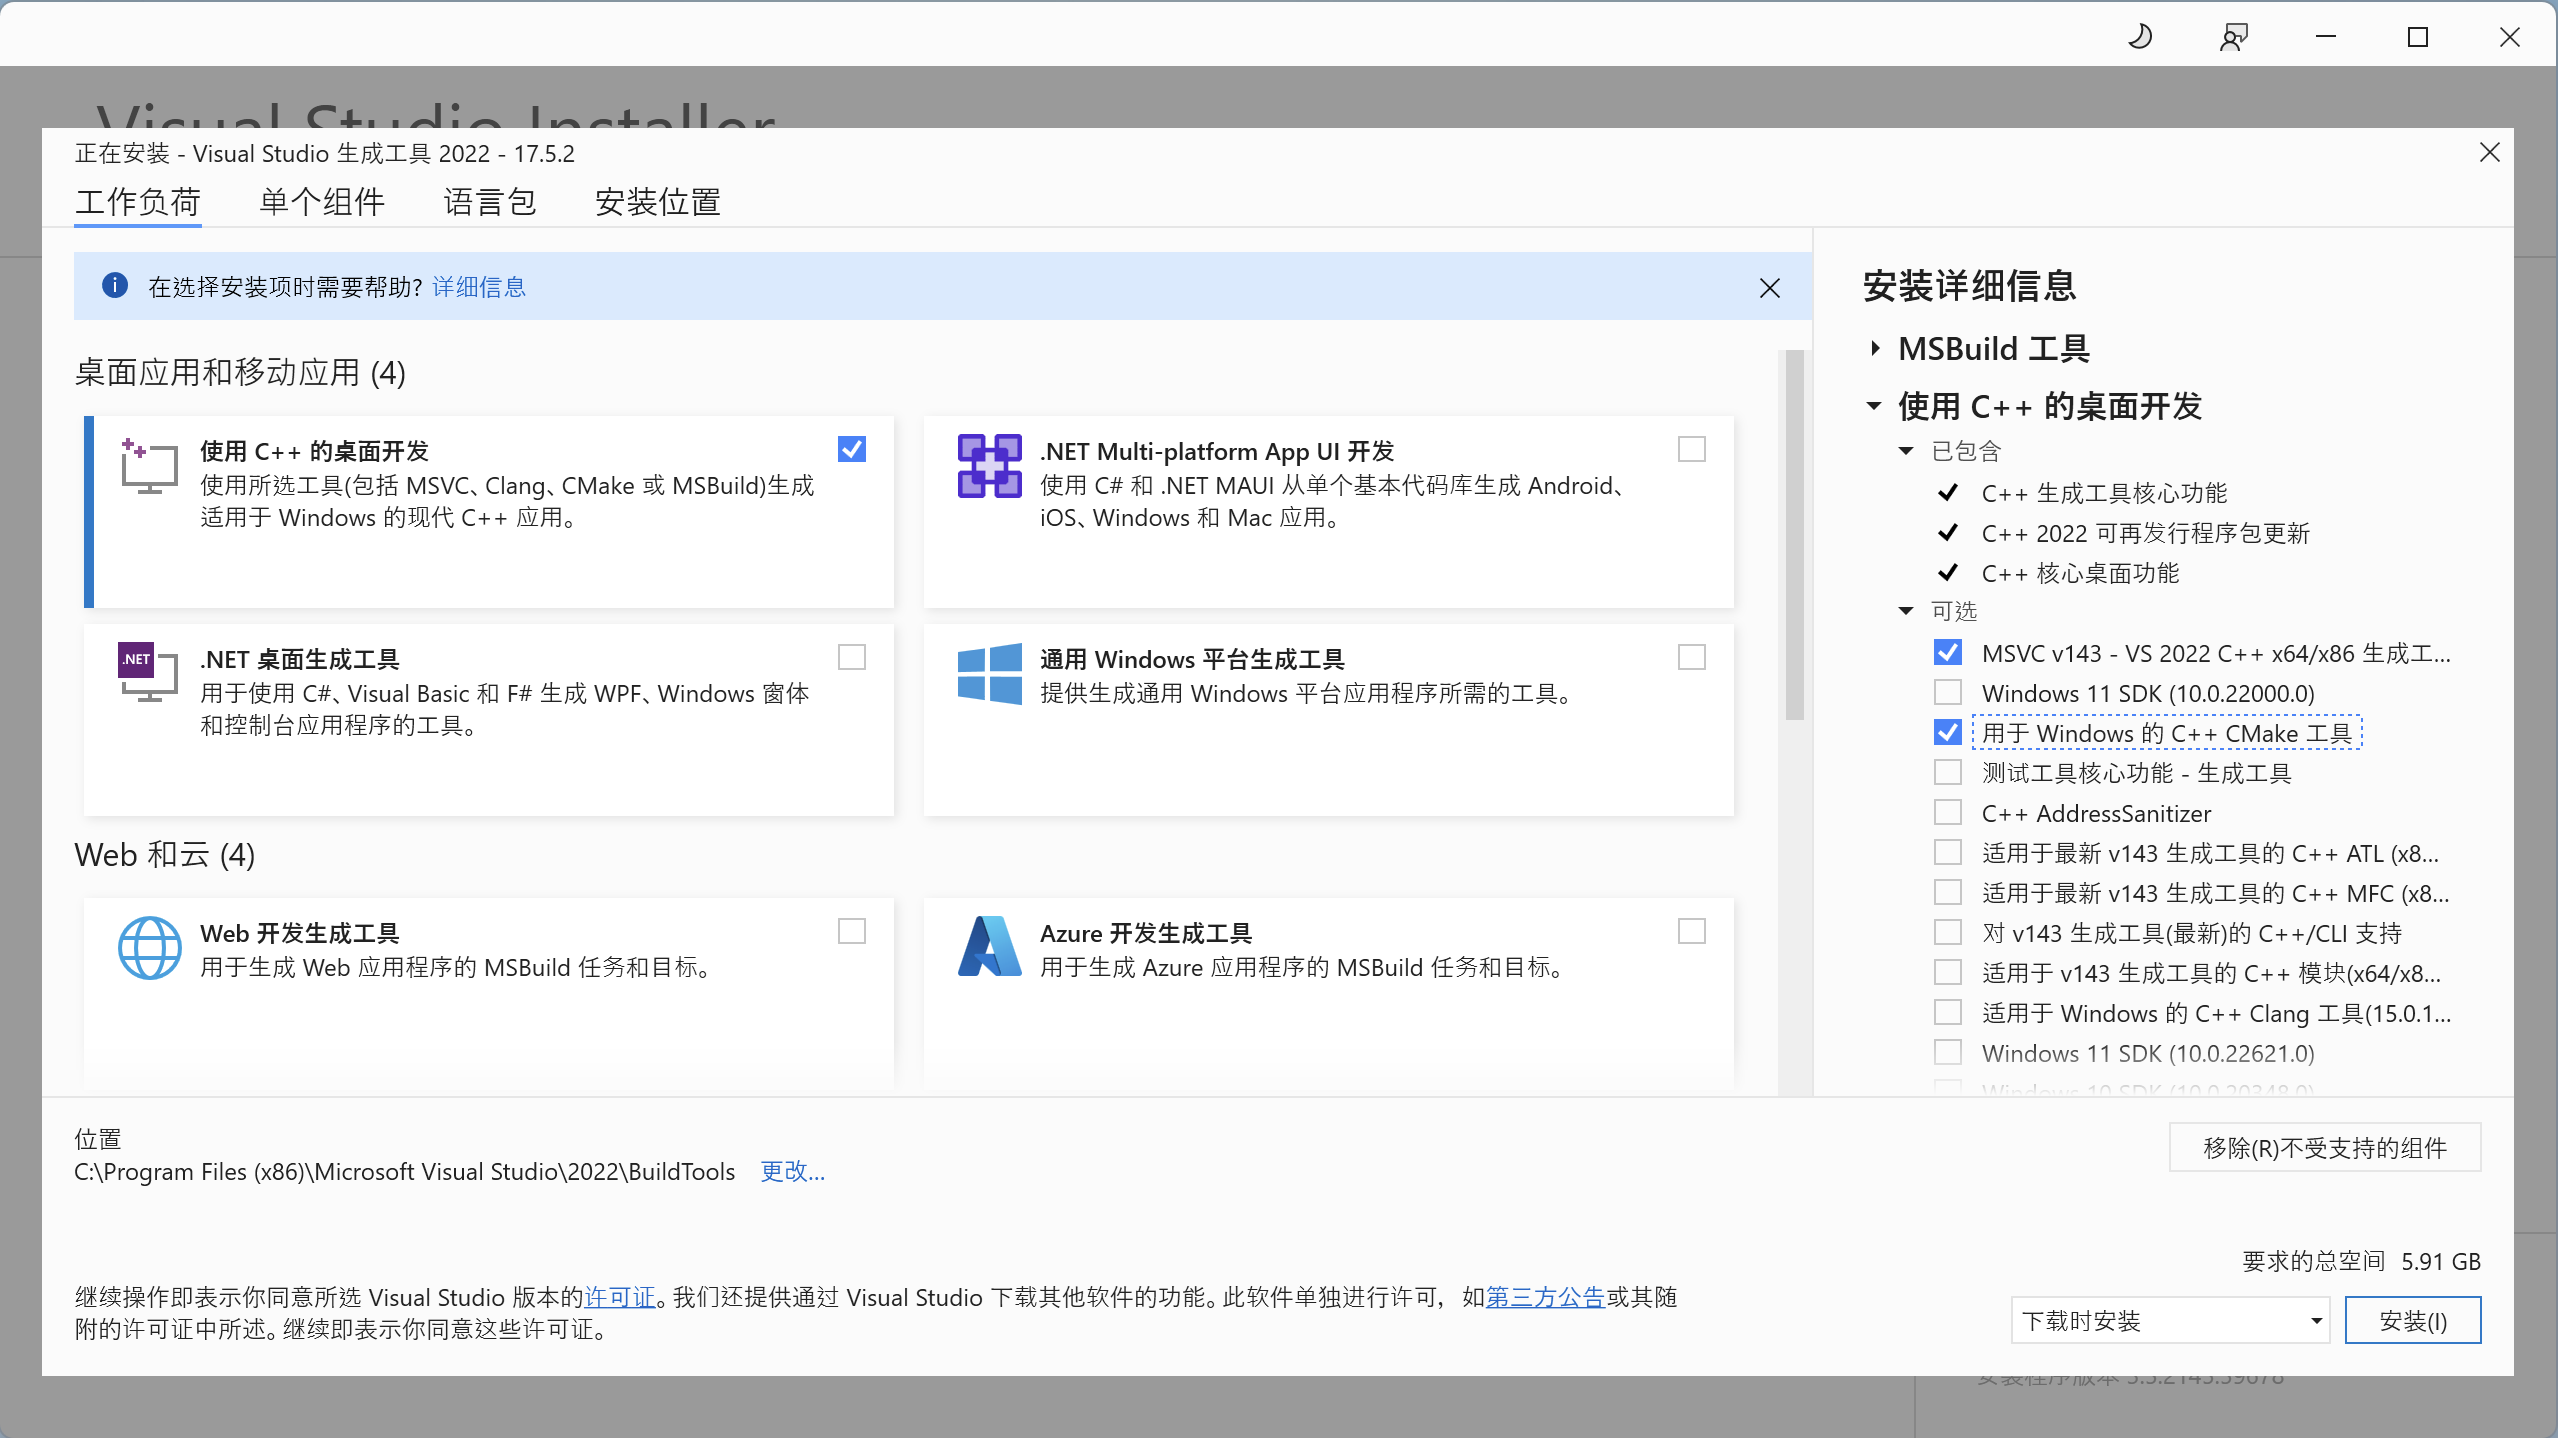Click the Azure 开发生成工具 icon

pos(988,944)
